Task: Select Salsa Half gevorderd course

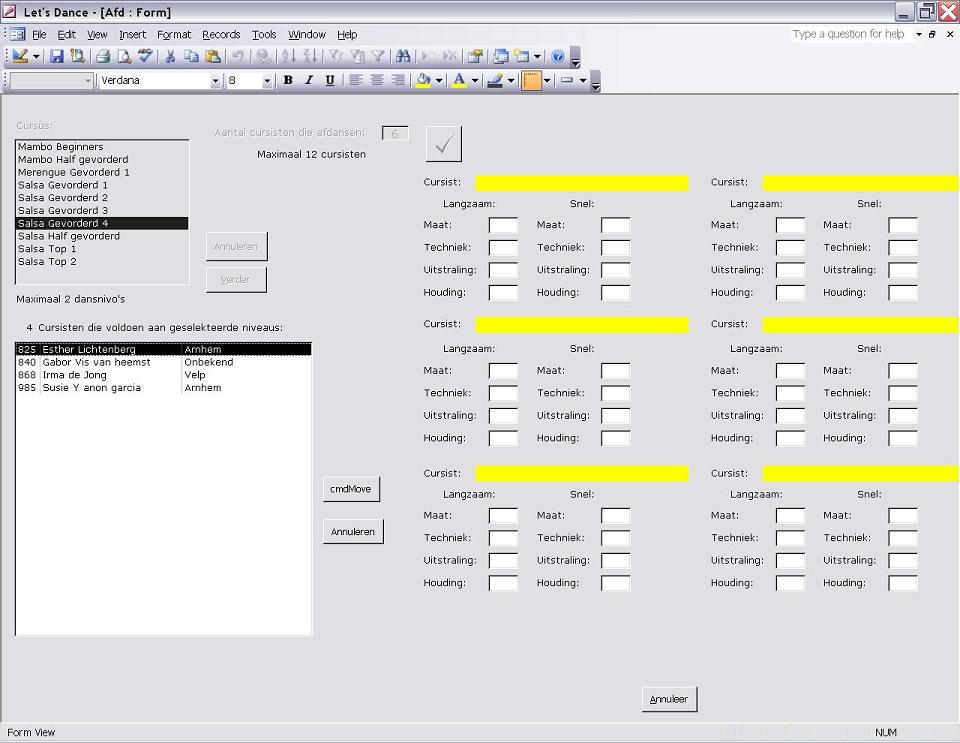Action: (x=102, y=236)
